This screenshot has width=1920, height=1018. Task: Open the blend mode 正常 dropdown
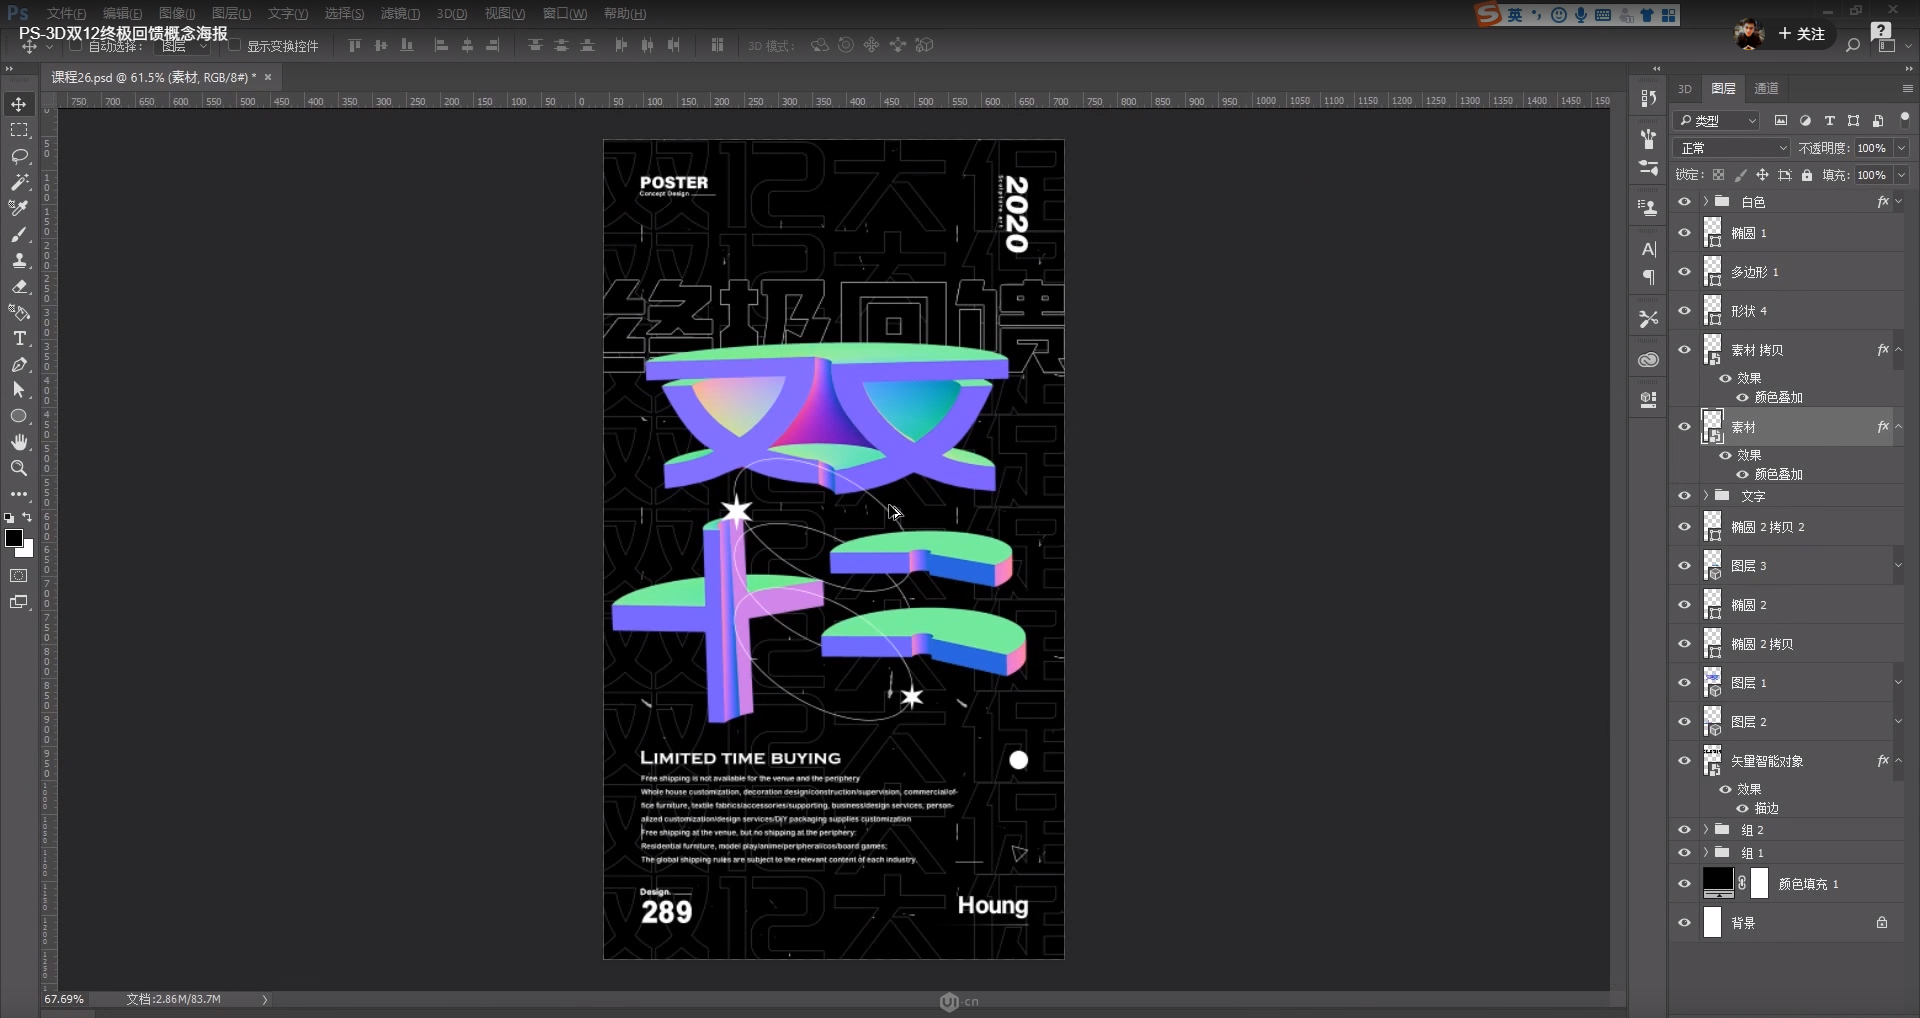click(x=1732, y=148)
